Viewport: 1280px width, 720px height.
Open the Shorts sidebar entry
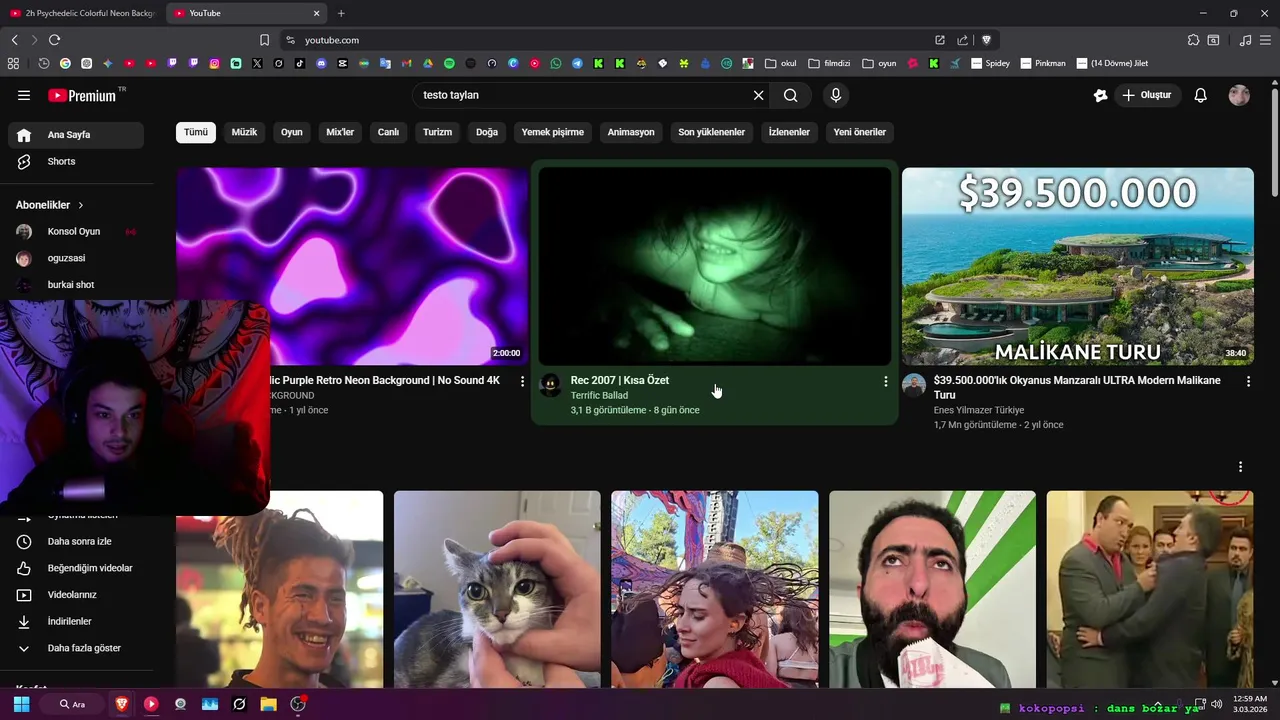click(76, 161)
